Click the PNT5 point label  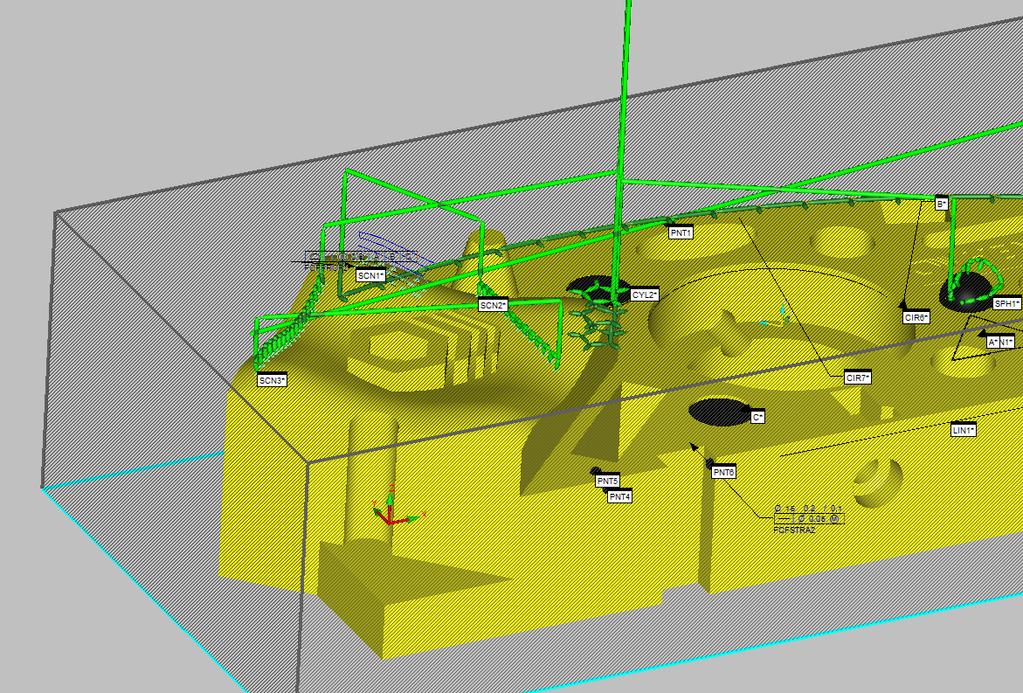pos(607,481)
